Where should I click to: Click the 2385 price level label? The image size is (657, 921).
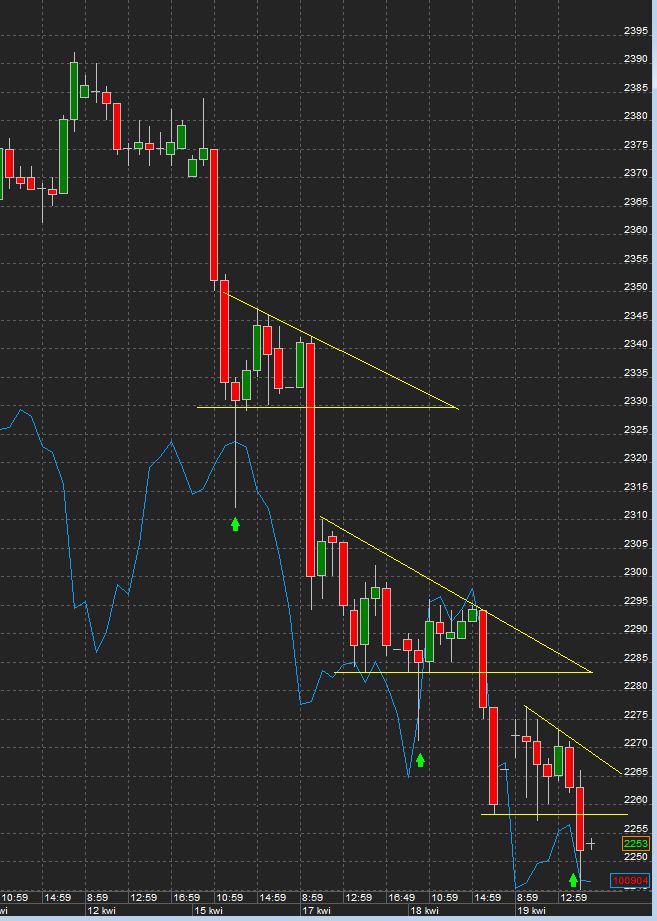coord(636,88)
